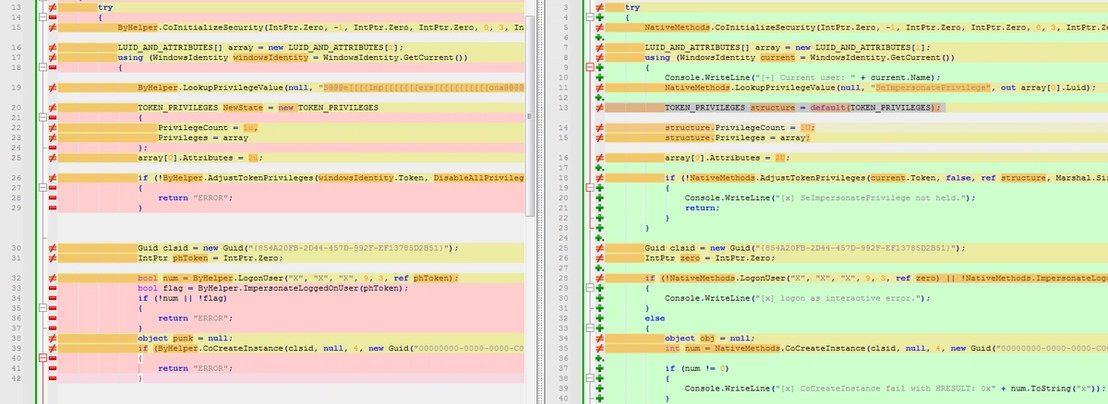
Task: Click the green plus marker on right line 32
Action: tap(600, 319)
